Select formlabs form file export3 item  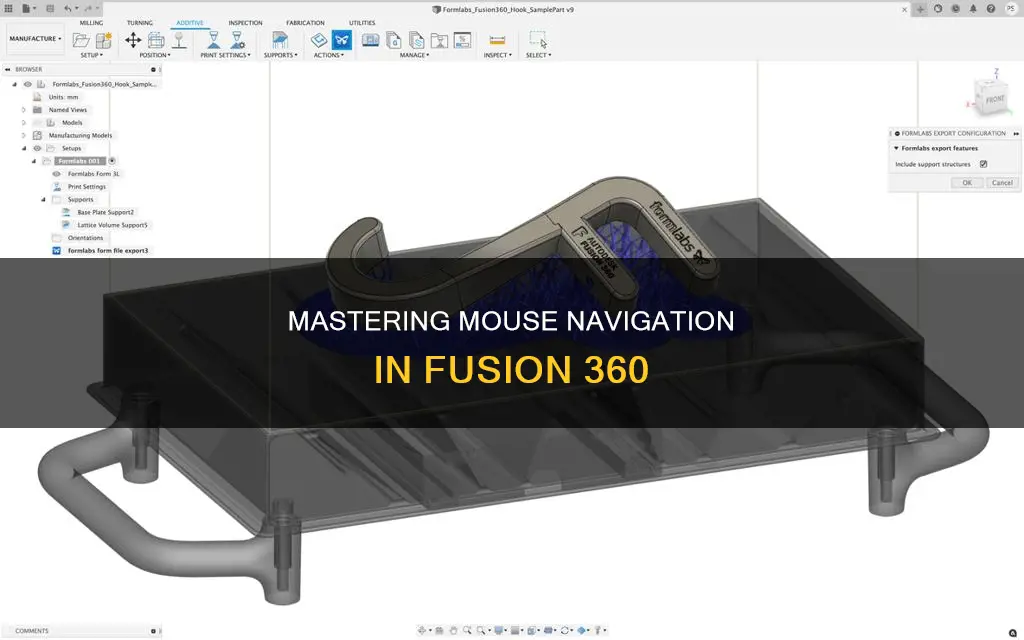pyautogui.click(x=108, y=251)
